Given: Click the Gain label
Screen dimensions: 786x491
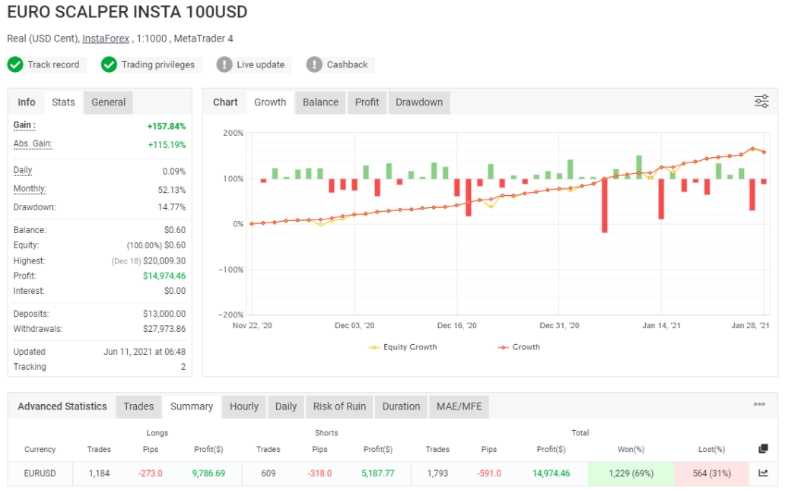Looking at the screenshot, I should [x=24, y=125].
